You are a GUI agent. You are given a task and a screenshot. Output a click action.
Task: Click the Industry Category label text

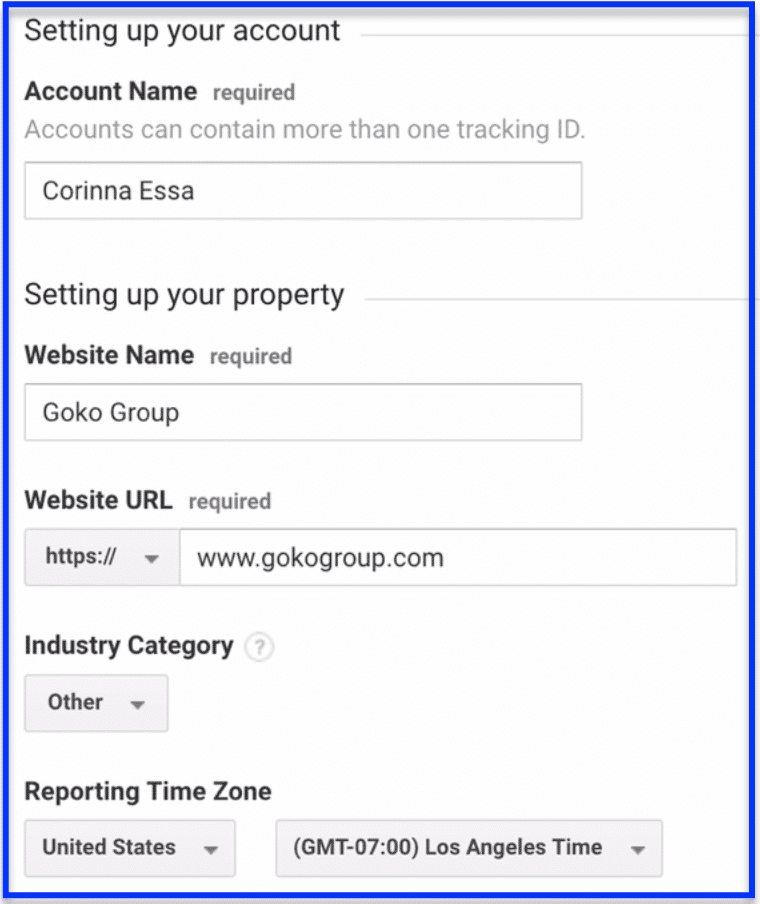128,646
